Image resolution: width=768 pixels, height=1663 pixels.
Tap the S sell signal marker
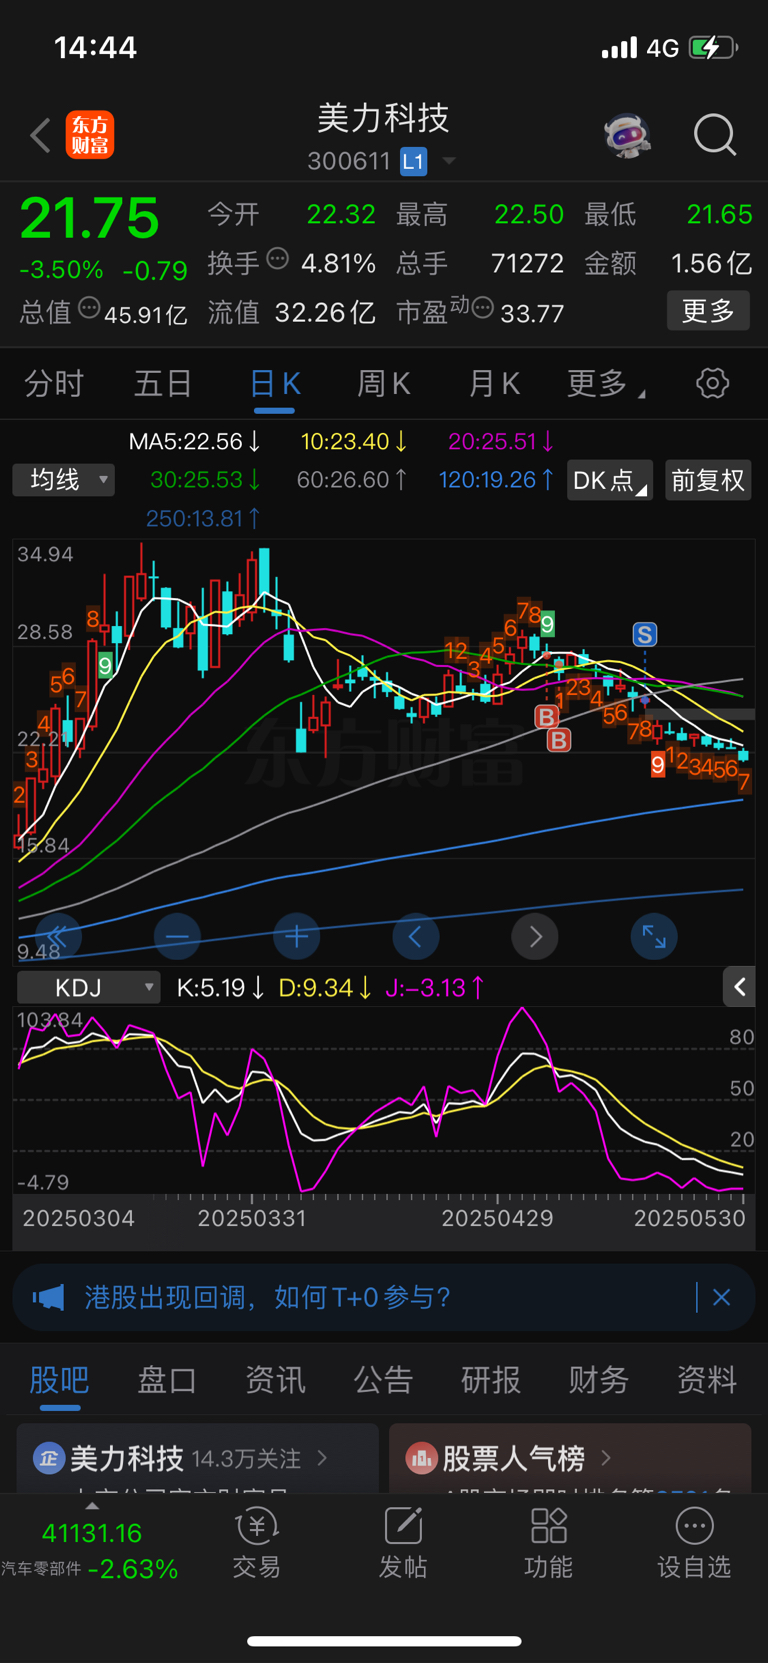click(x=645, y=634)
